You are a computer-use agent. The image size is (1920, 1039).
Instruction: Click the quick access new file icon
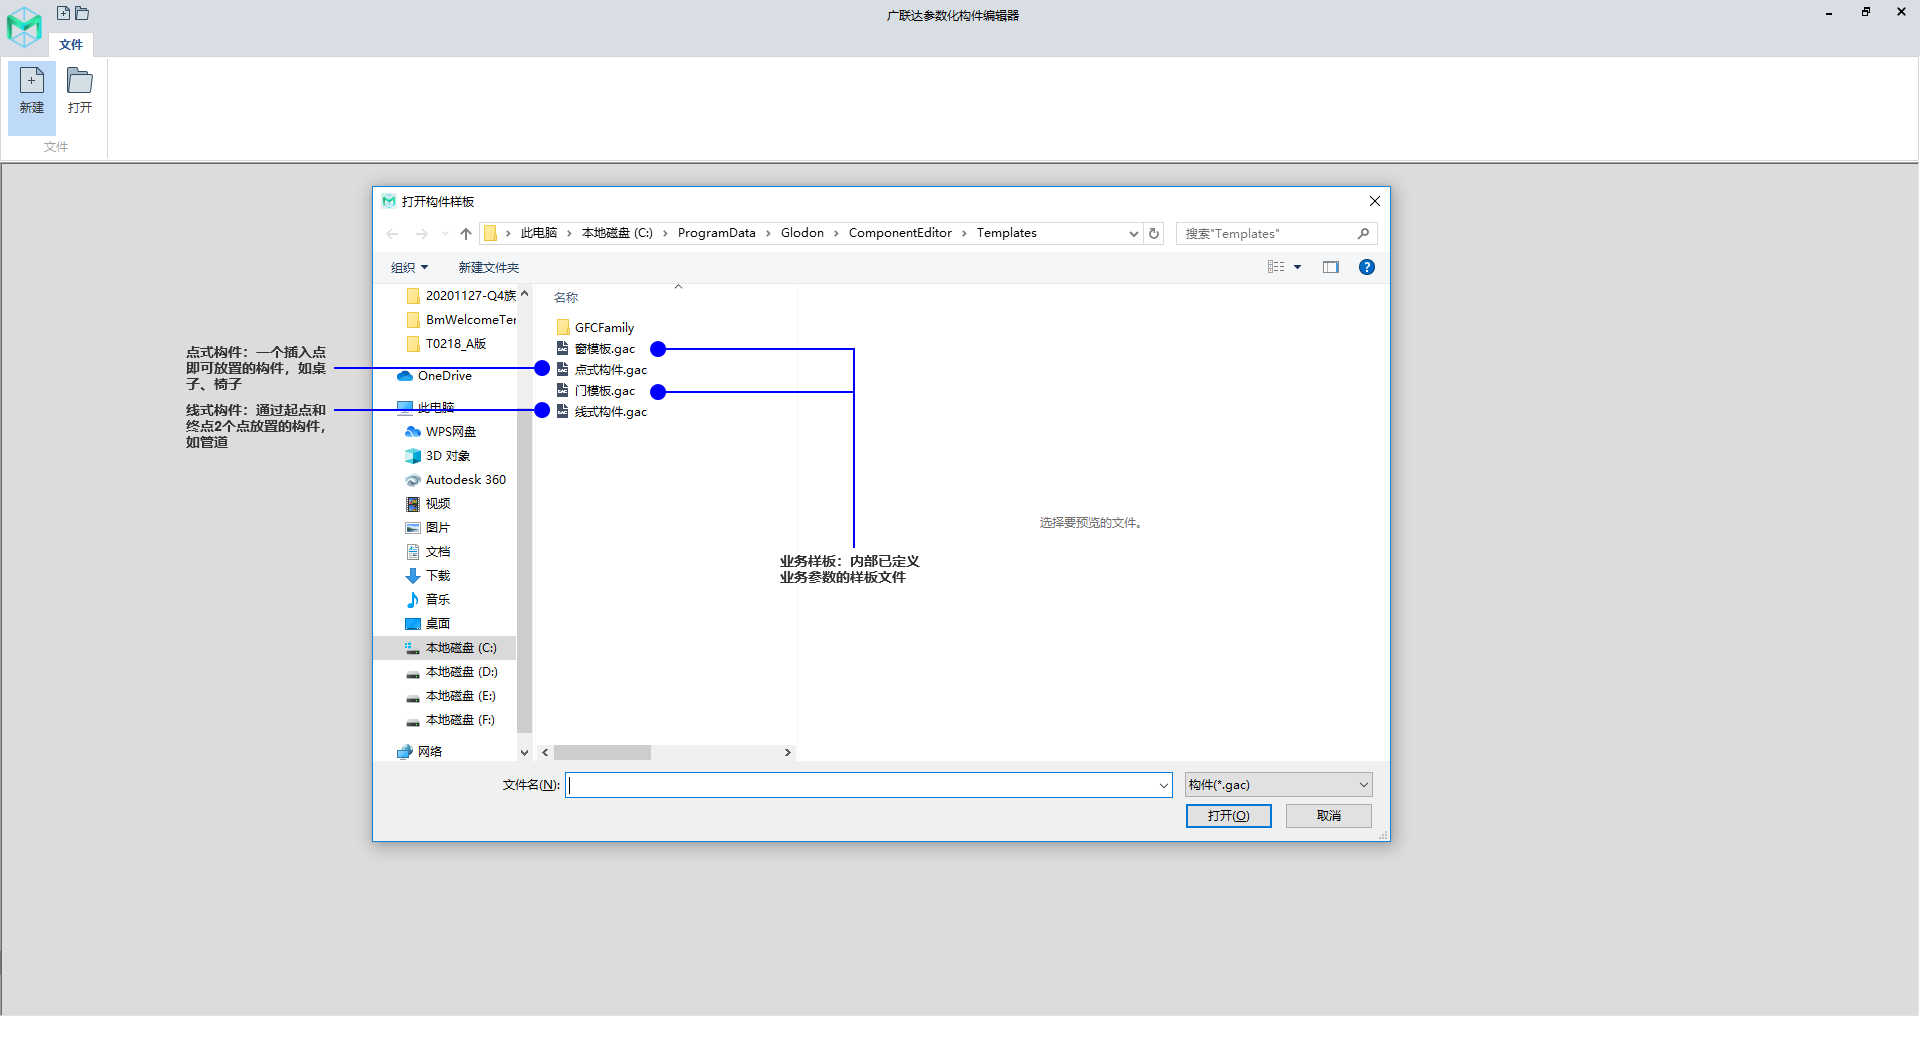pos(63,13)
